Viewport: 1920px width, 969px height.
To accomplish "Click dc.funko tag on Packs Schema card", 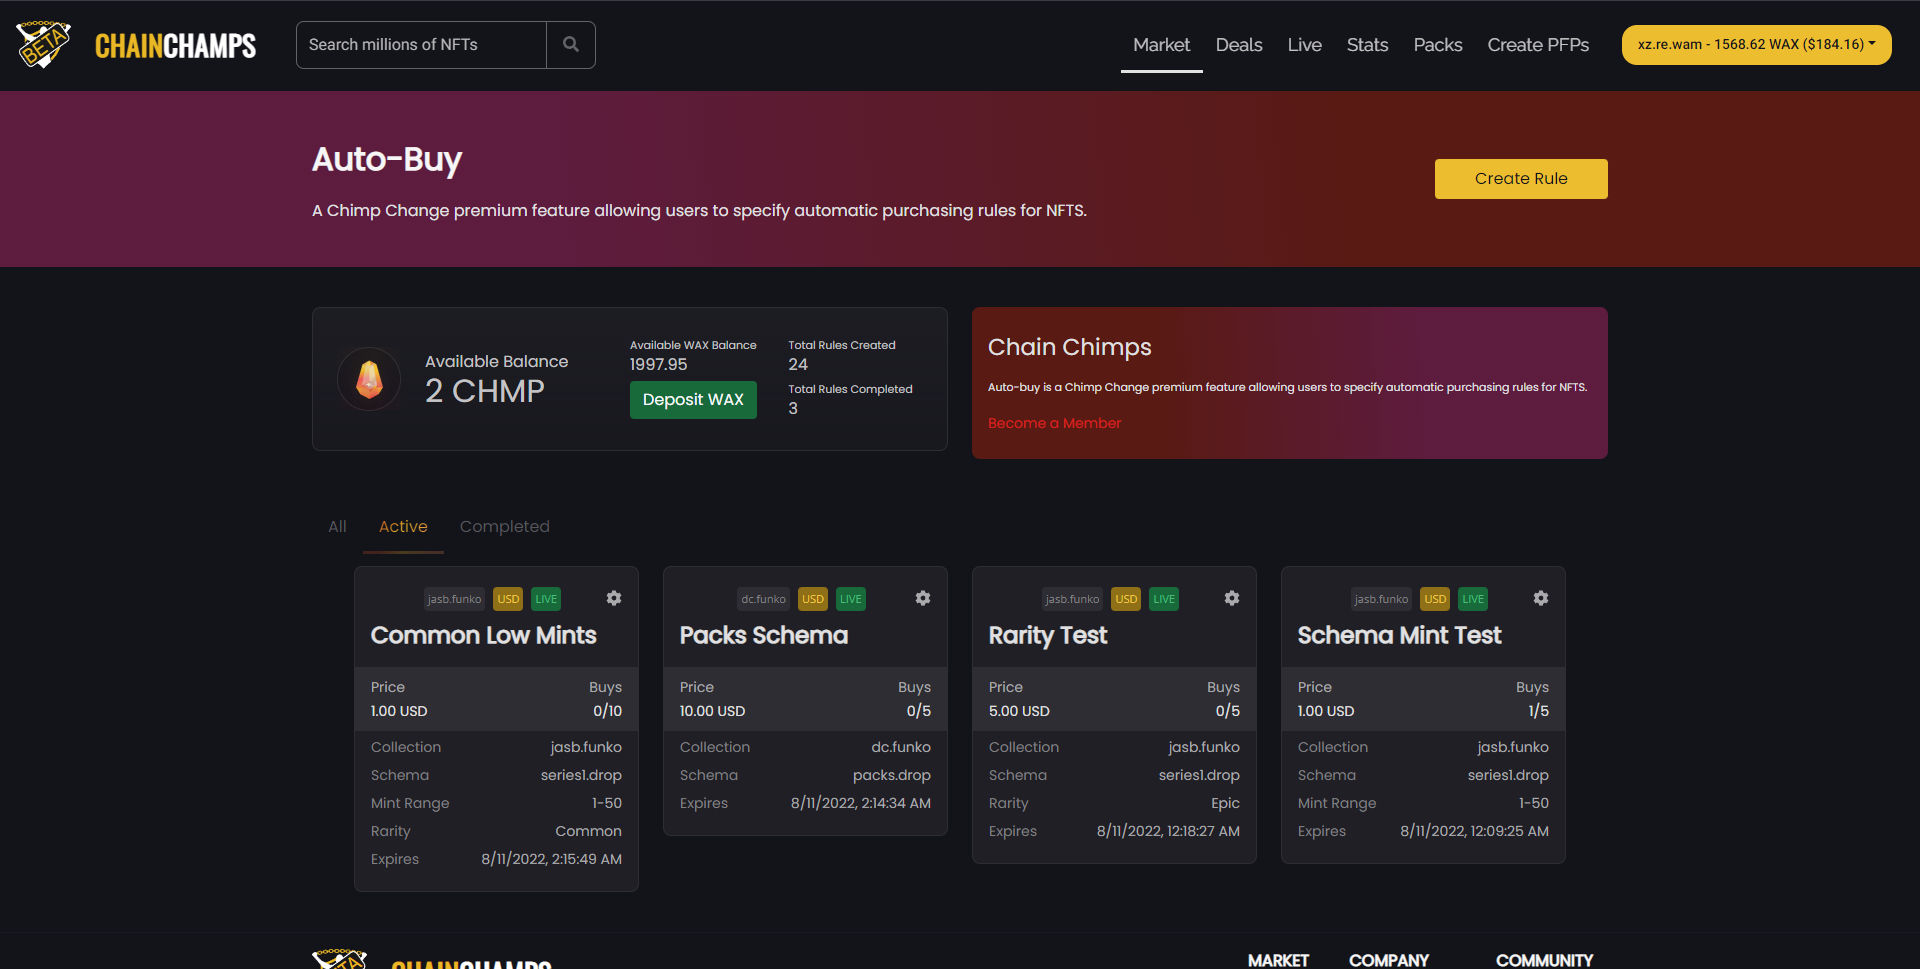I will click(763, 599).
